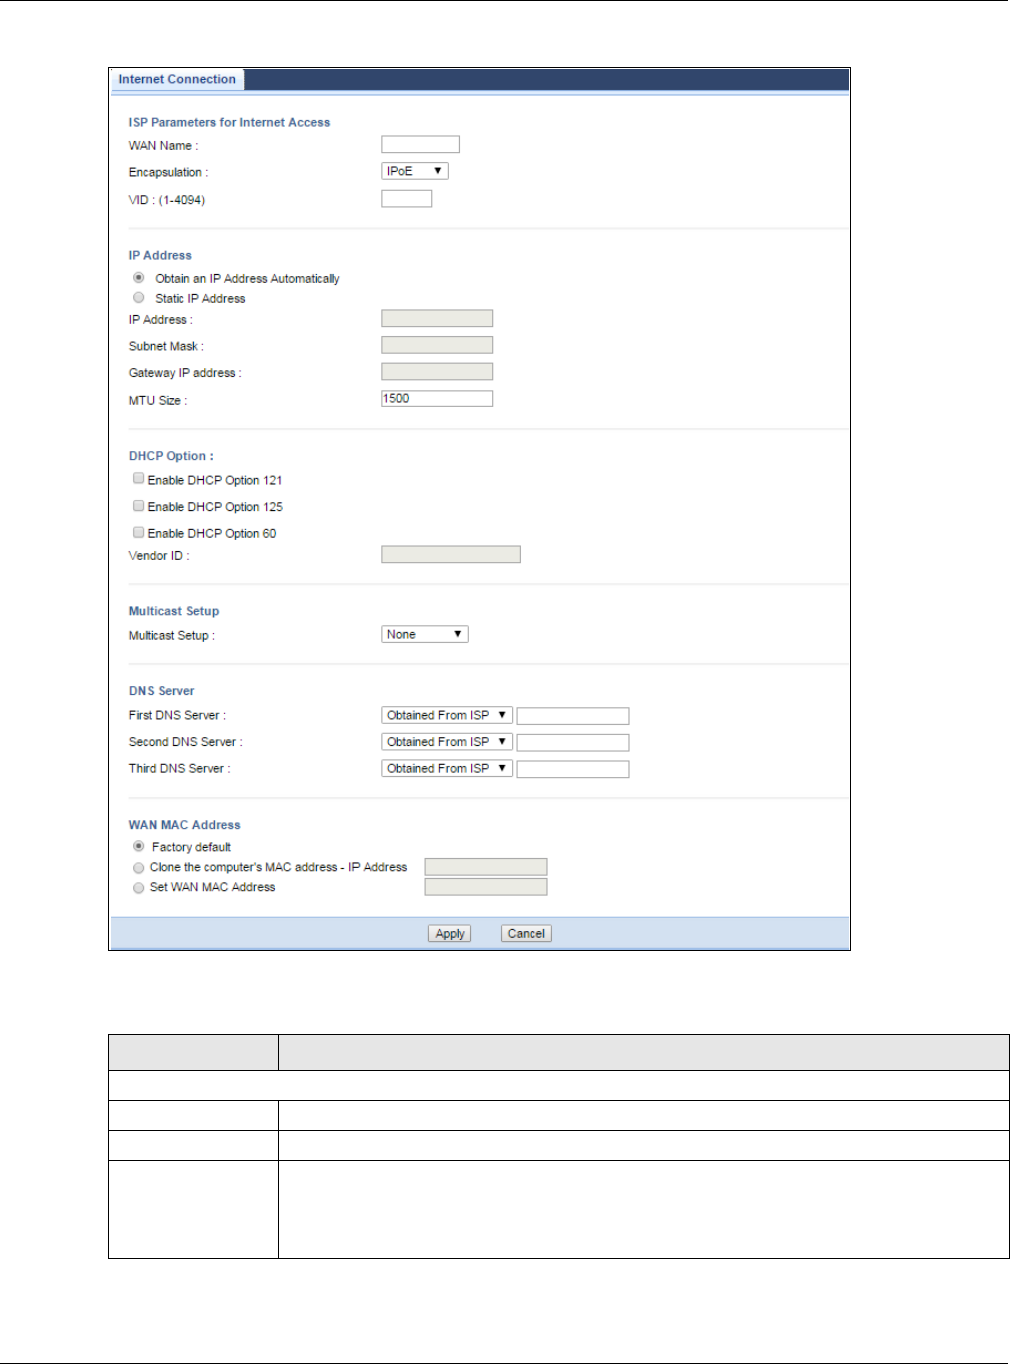Open the Multicast Setup dropdown
This screenshot has width=1010, height=1364.
425,634
